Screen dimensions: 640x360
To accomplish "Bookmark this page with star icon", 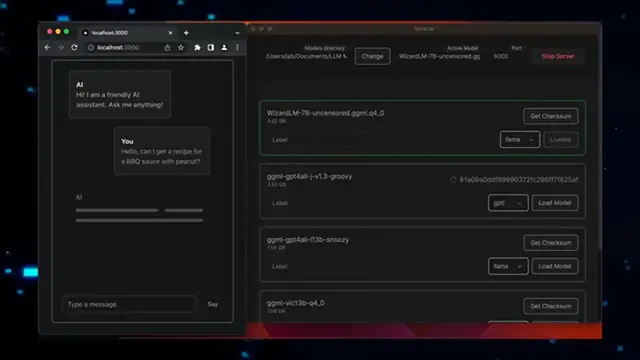I will click(181, 48).
